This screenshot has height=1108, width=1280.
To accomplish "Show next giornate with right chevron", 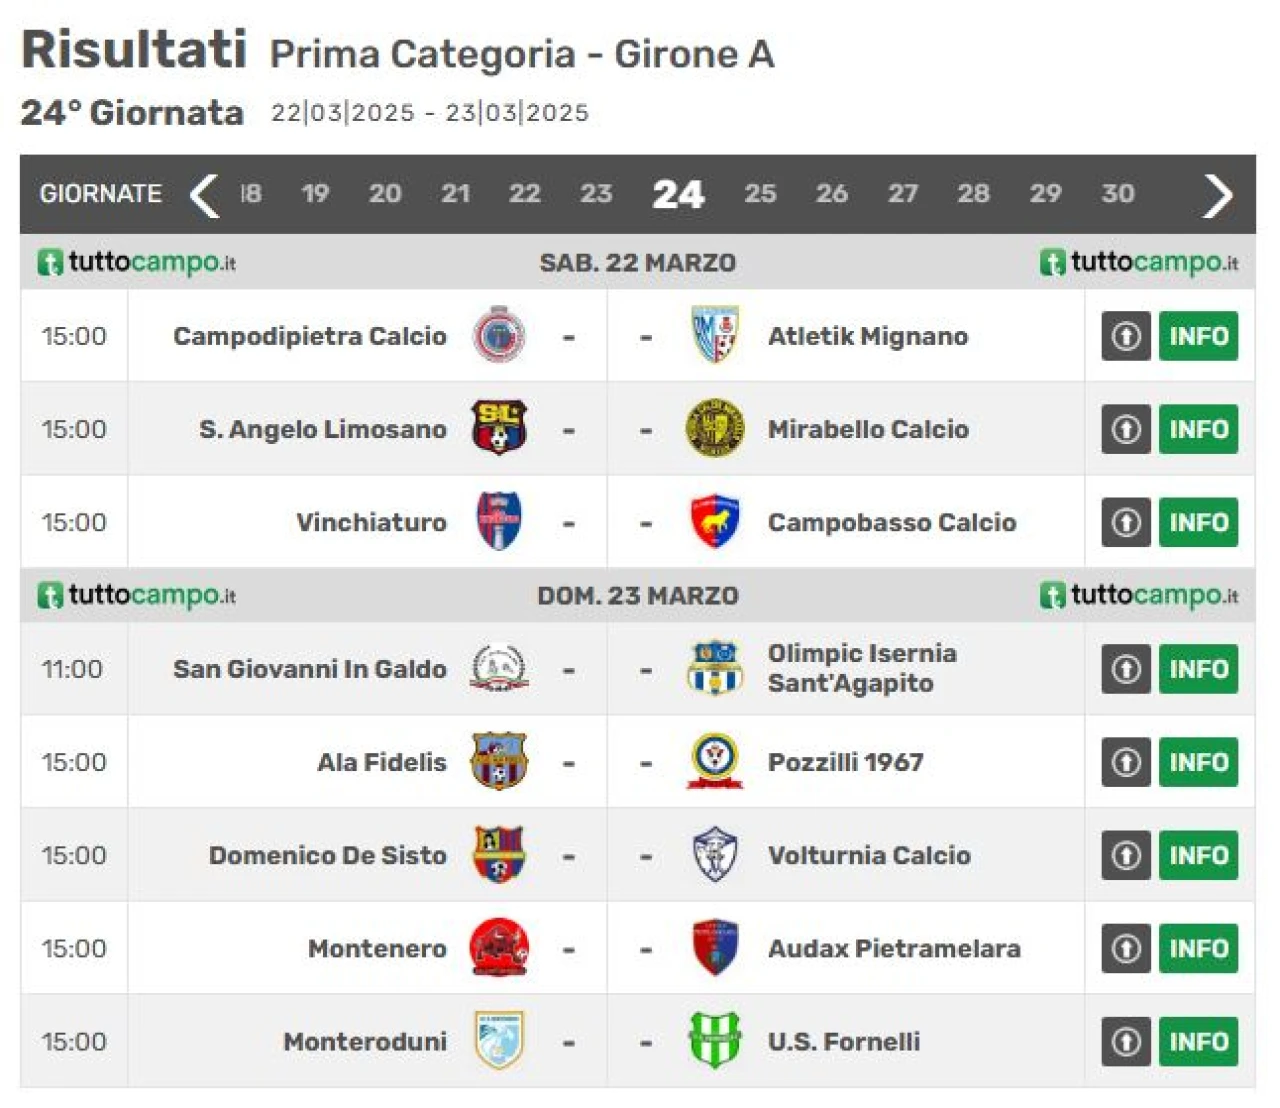I will 1218,195.
